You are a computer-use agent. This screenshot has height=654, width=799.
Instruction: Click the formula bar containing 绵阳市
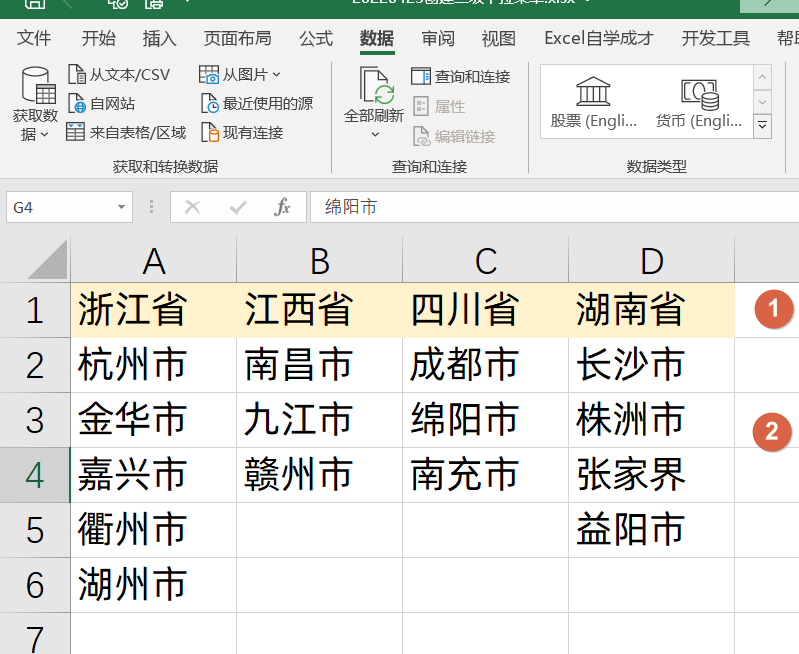pyautogui.click(x=554, y=207)
